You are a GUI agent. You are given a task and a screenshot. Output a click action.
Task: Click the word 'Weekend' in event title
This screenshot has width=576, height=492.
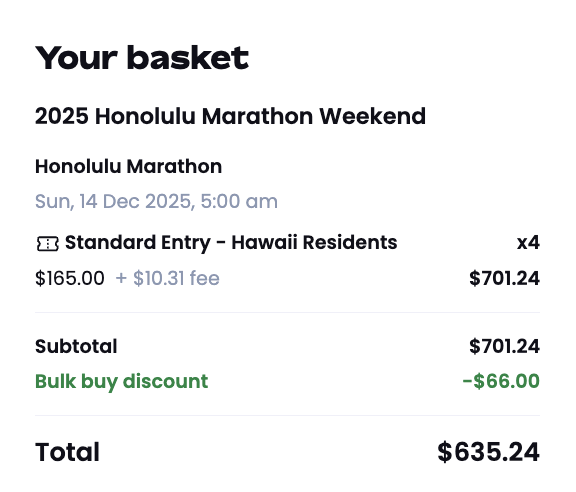pos(372,116)
